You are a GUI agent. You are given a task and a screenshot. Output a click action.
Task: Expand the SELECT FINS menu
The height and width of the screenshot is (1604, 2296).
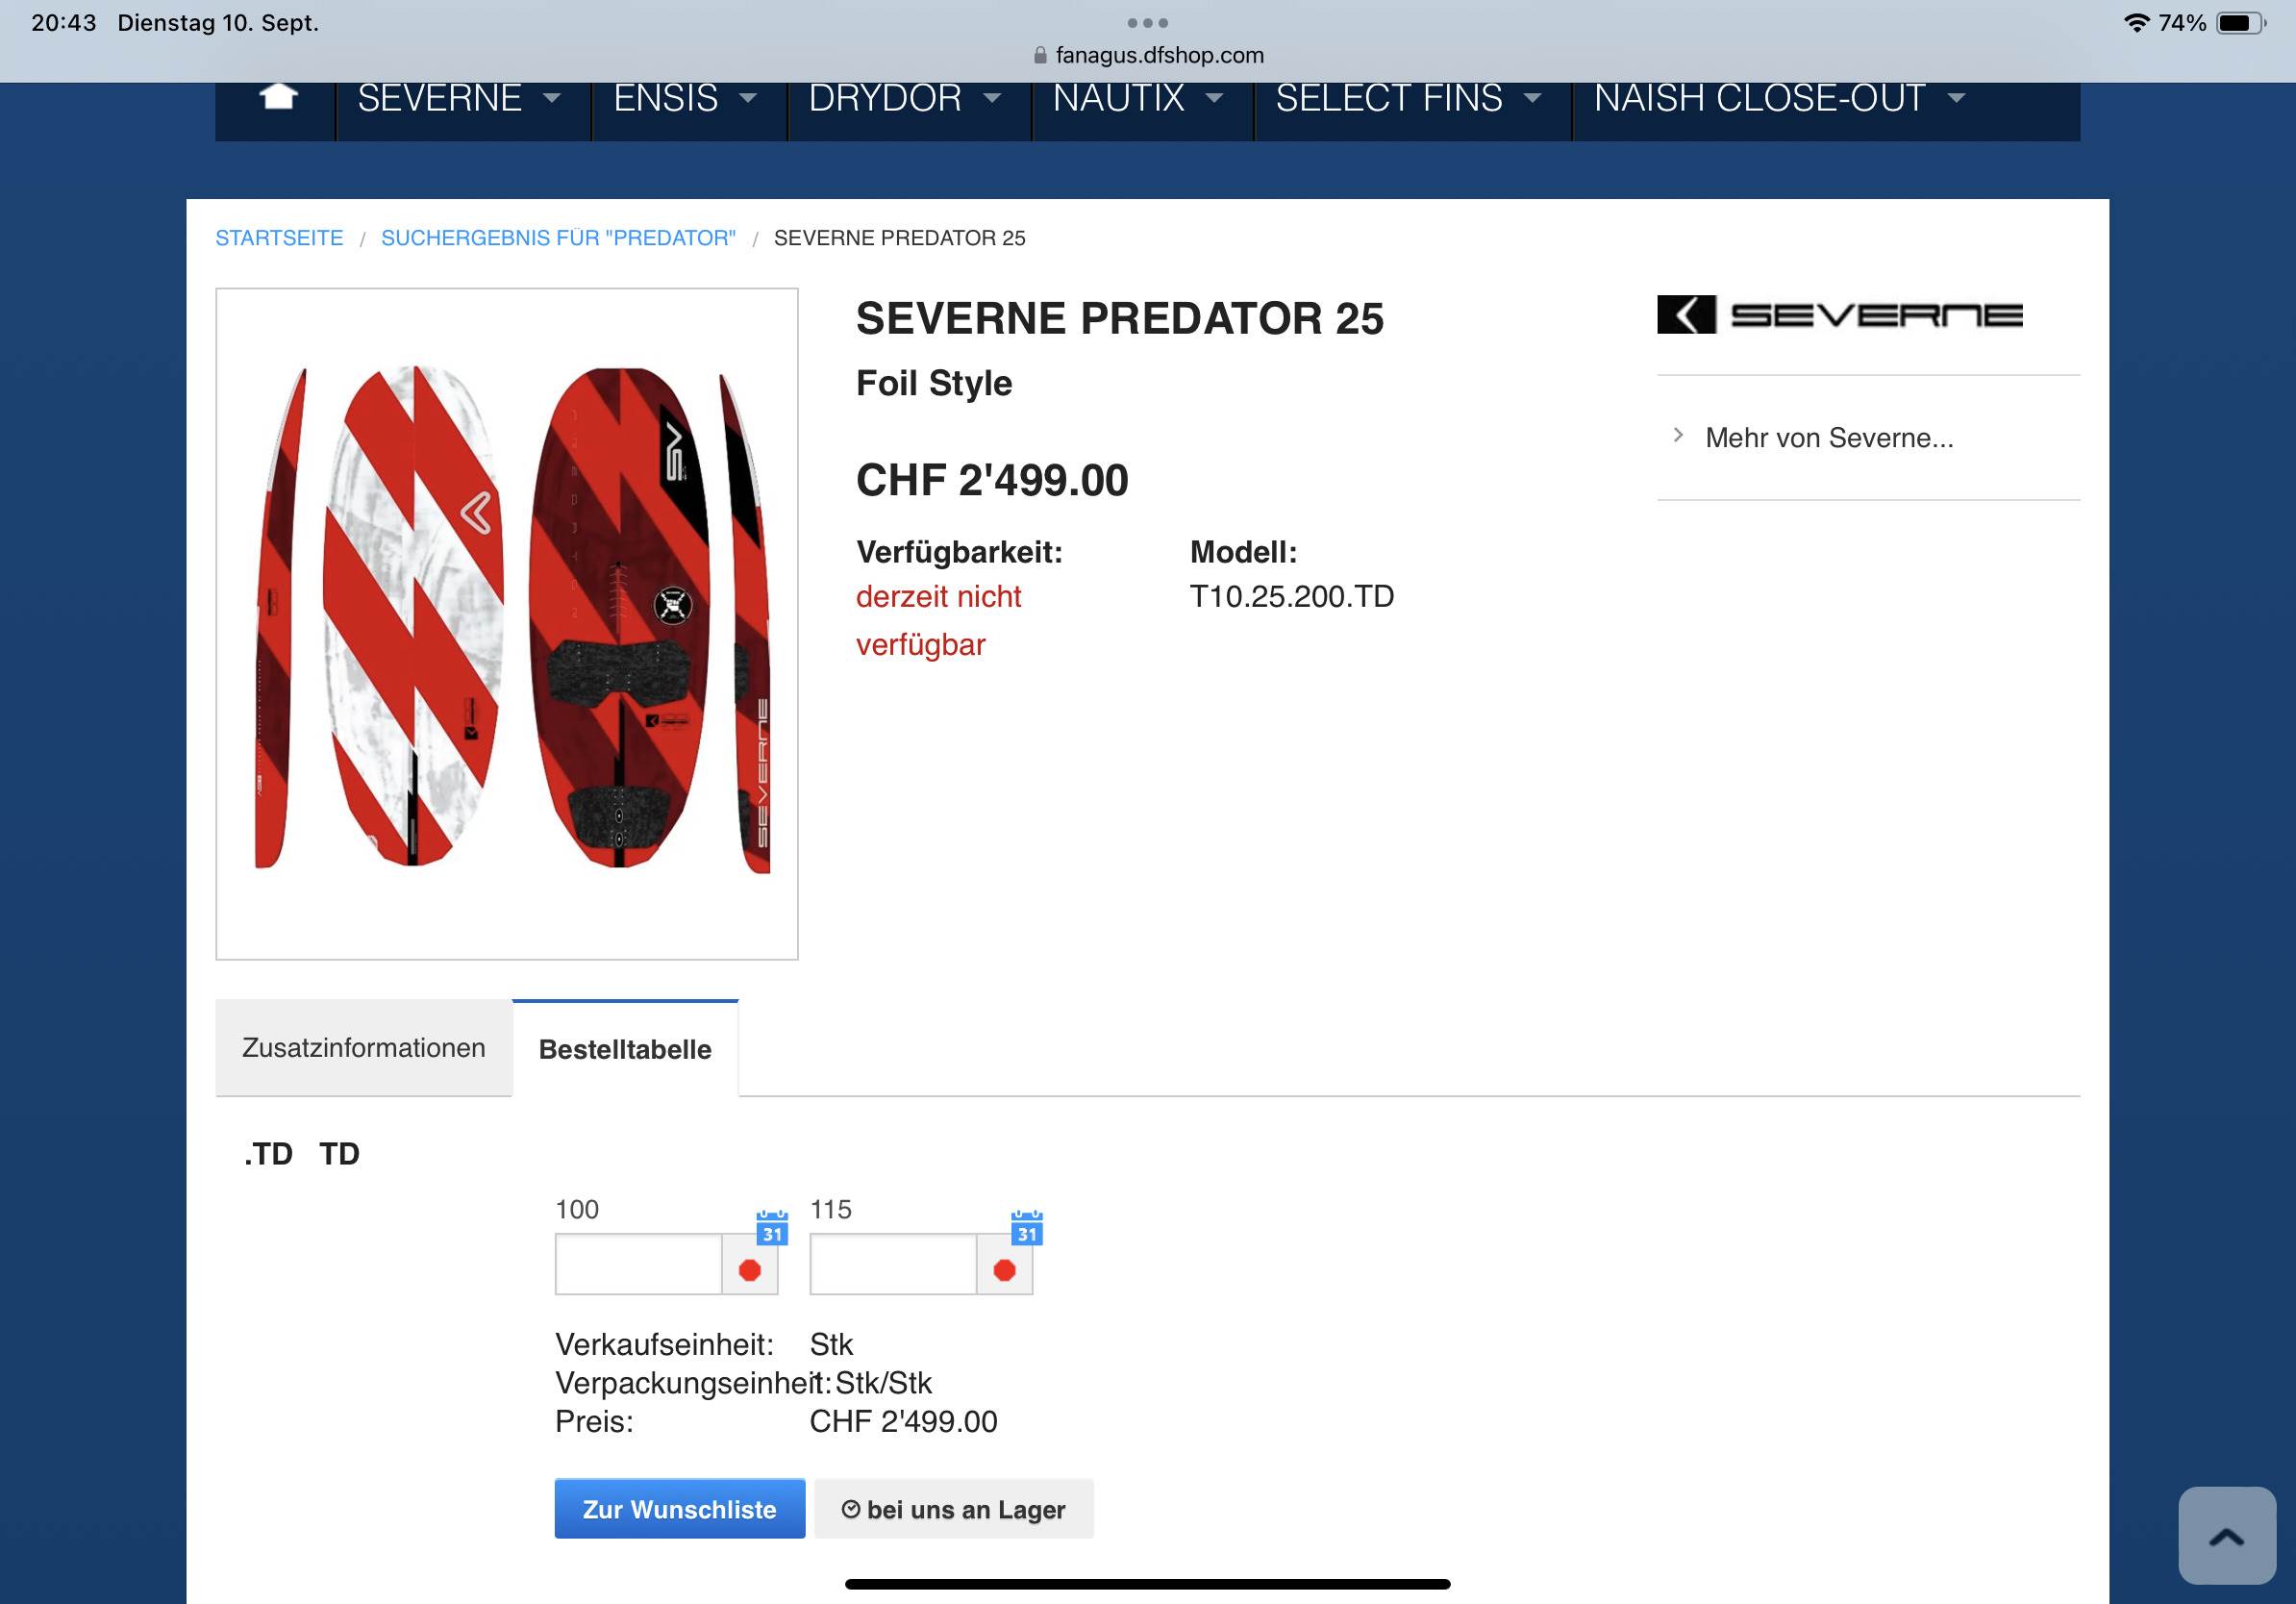click(x=1409, y=98)
